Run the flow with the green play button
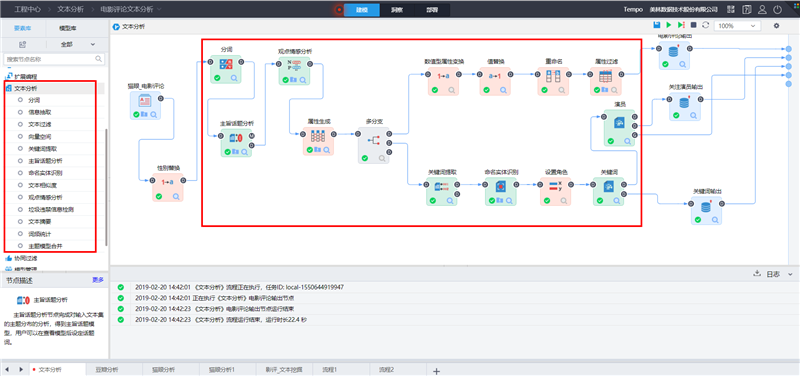Screen dimensions: 800x376 click(669, 25)
